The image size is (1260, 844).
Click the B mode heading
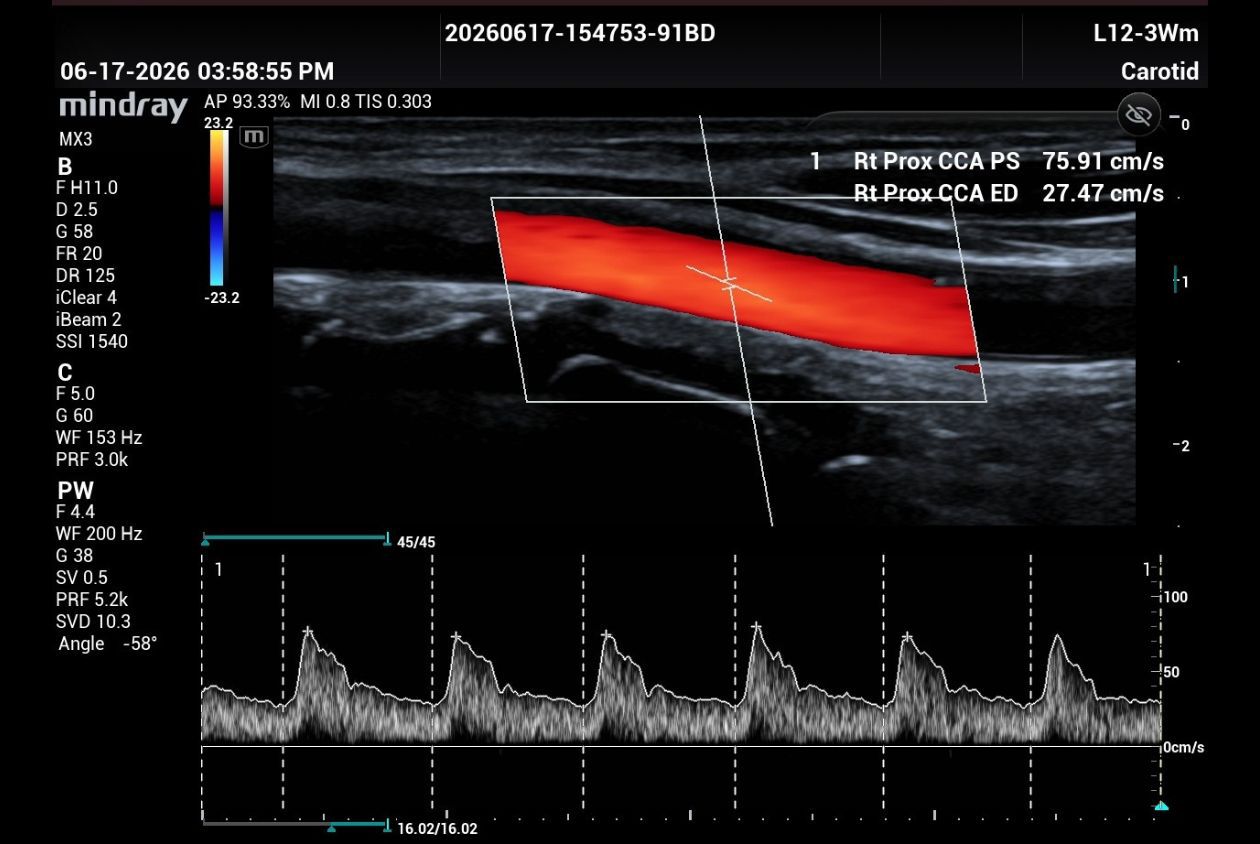tap(65, 167)
